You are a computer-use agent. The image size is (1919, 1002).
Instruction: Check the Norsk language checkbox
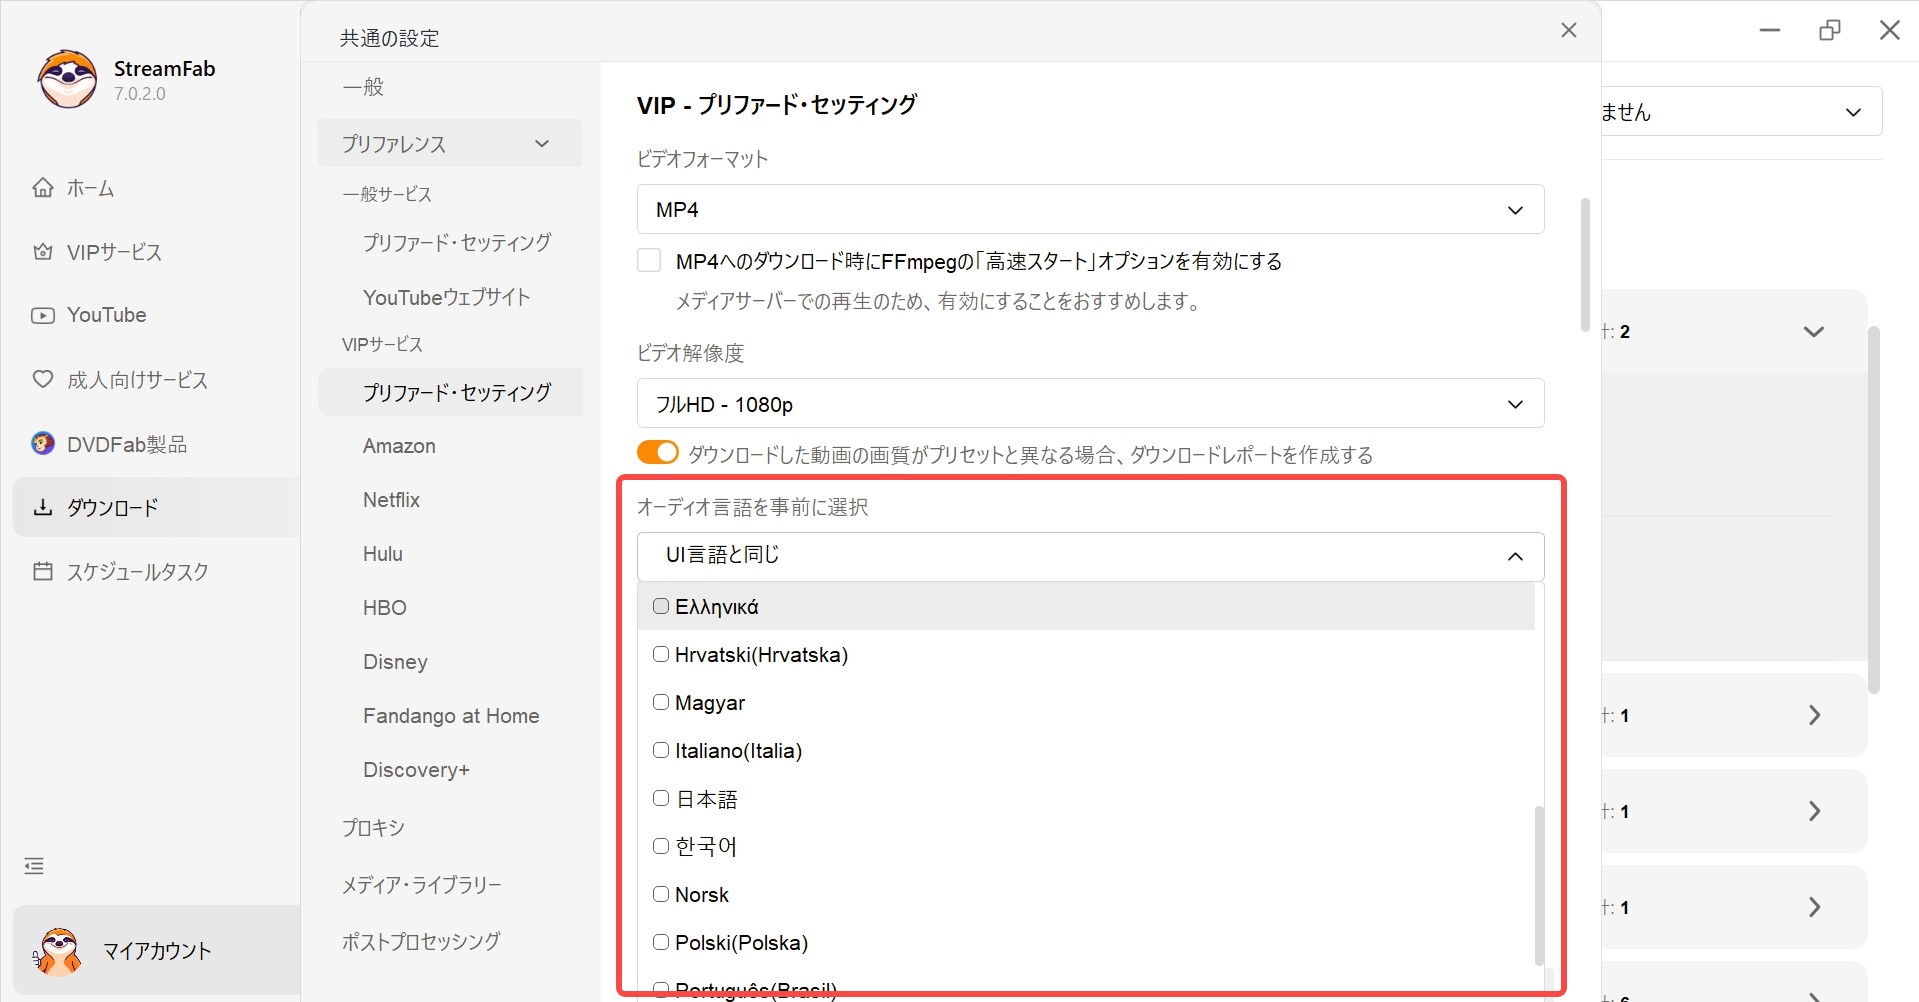(661, 894)
